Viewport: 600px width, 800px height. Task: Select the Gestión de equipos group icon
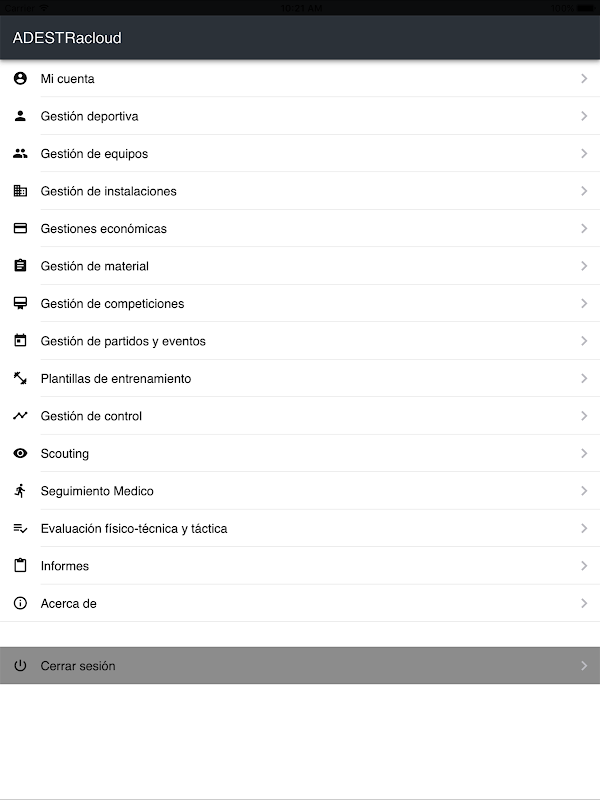[20, 154]
